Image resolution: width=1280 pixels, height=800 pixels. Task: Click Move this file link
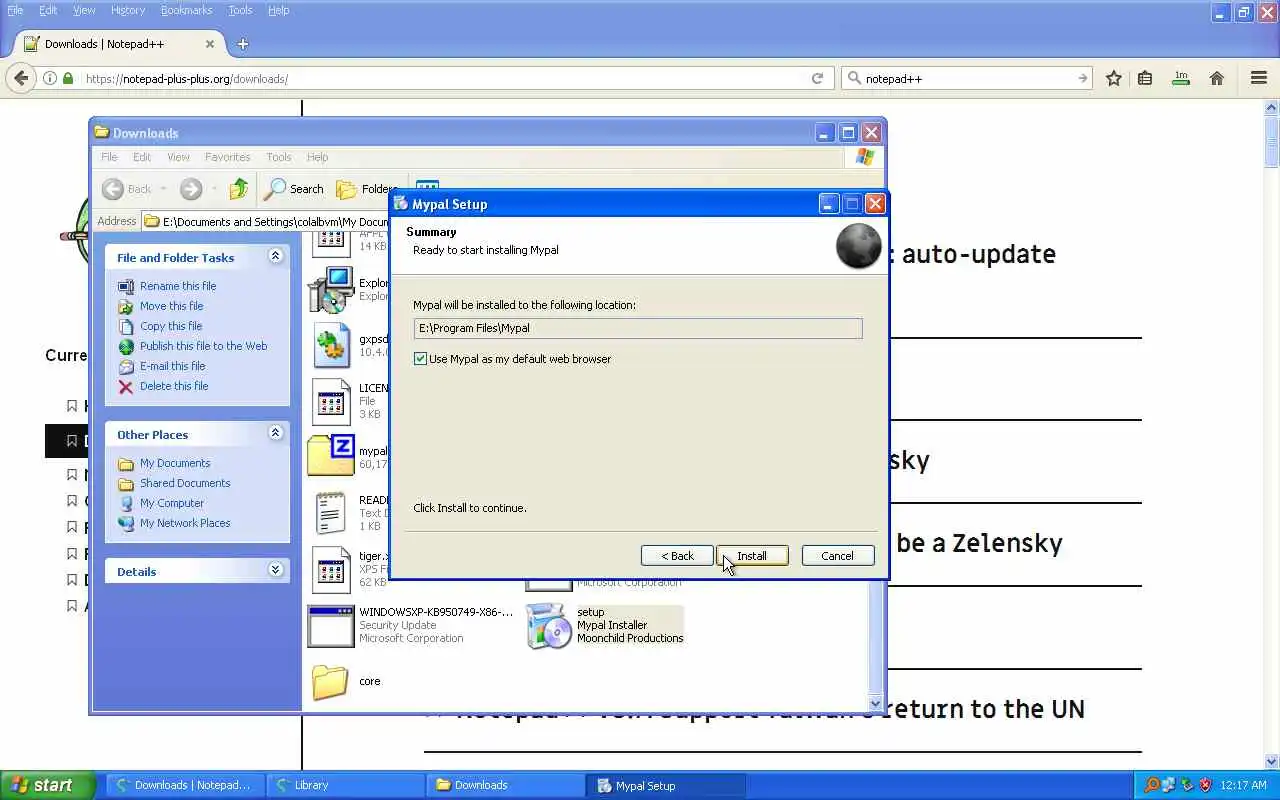[x=171, y=306]
